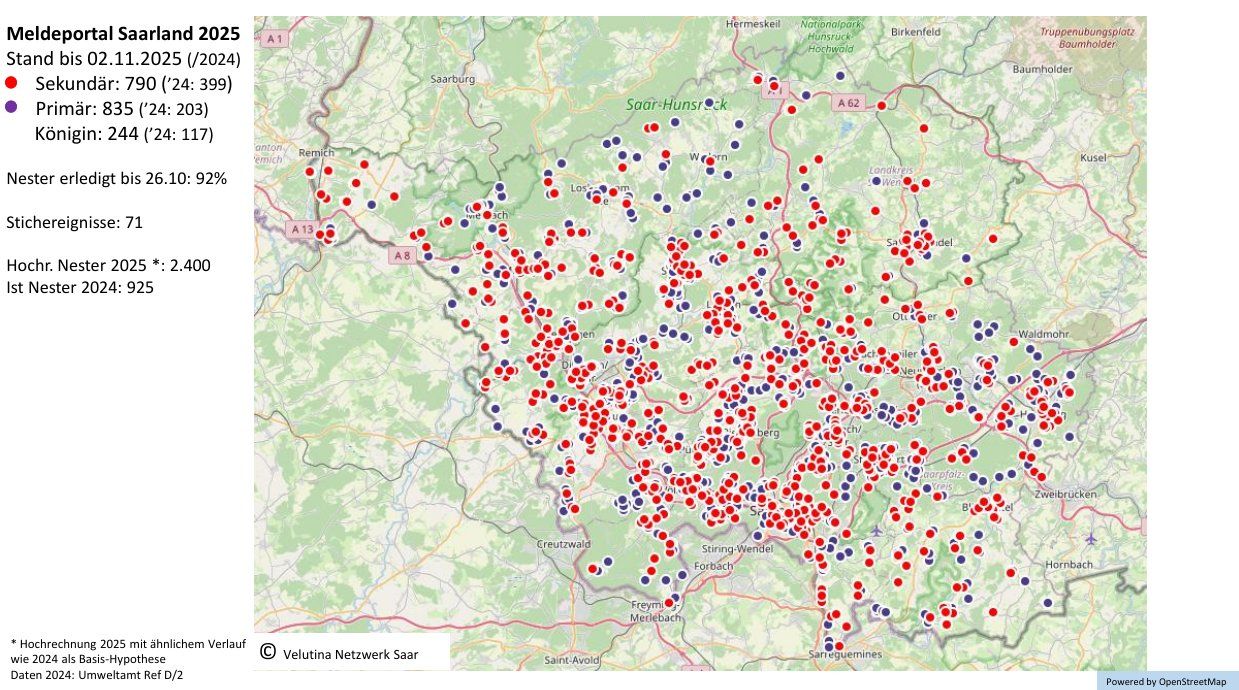Image resolution: width=1239 pixels, height=690 pixels.
Task: Click the A 13 motorway shield
Action: (303, 229)
